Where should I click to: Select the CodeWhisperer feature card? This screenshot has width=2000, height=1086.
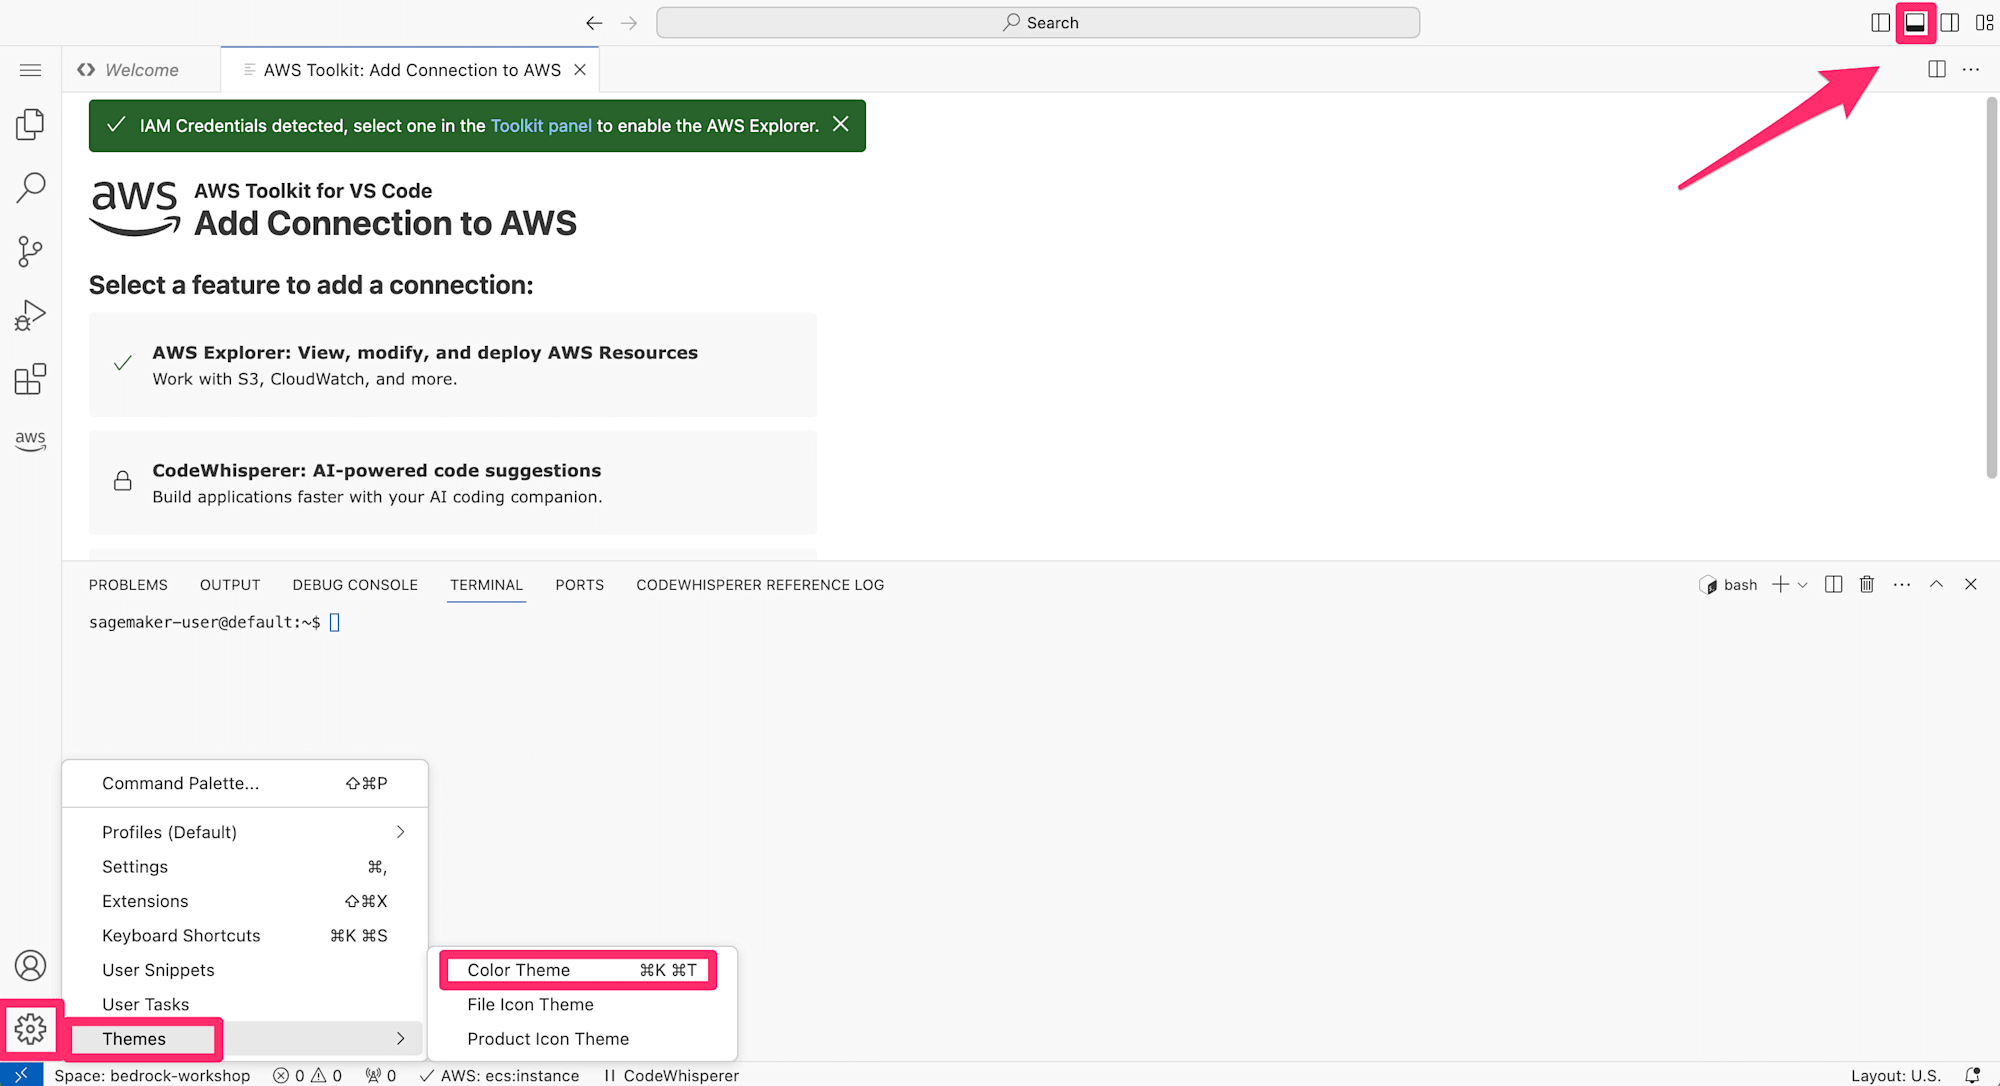(453, 483)
